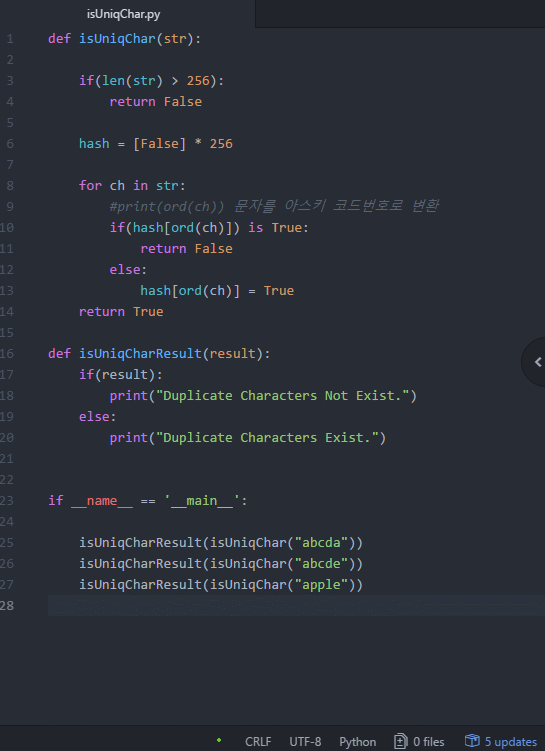Click gutter line number 23
This screenshot has width=545, height=751.
pyautogui.click(x=7, y=501)
